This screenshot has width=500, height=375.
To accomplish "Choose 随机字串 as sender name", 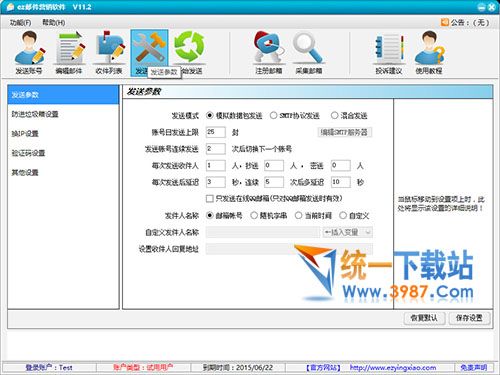I will [254, 215].
